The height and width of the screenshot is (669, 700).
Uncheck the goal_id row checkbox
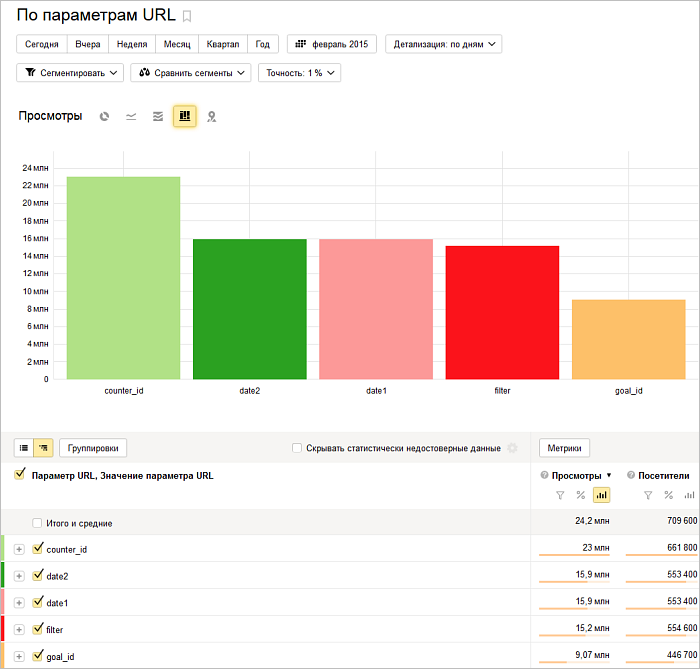click(x=38, y=655)
